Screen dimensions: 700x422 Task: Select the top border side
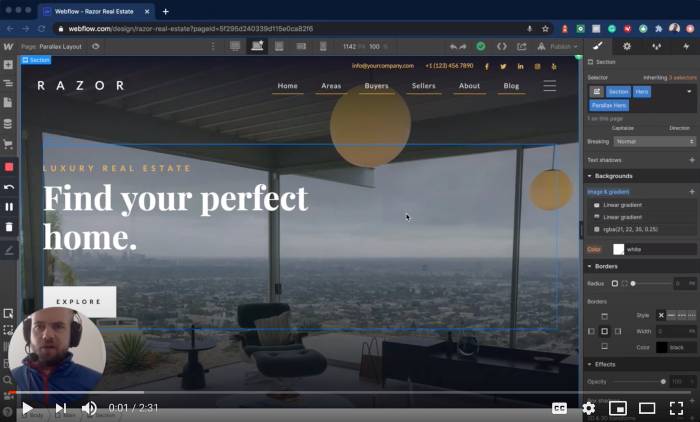pyautogui.click(x=604, y=316)
